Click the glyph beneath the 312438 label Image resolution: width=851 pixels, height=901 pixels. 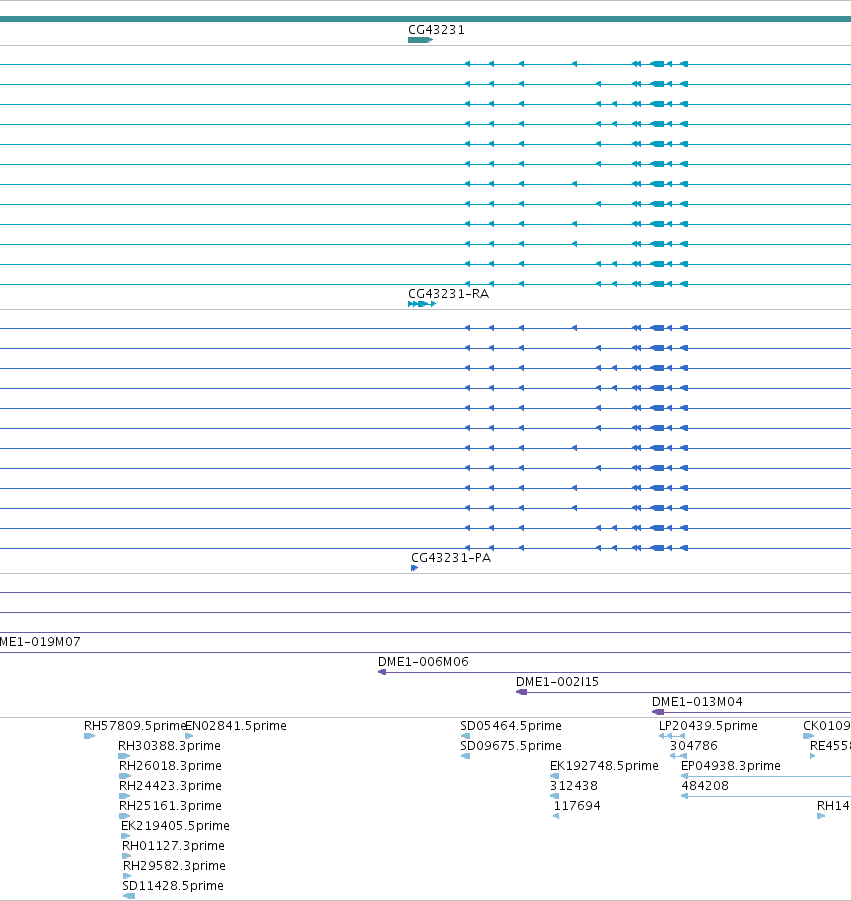(555, 796)
